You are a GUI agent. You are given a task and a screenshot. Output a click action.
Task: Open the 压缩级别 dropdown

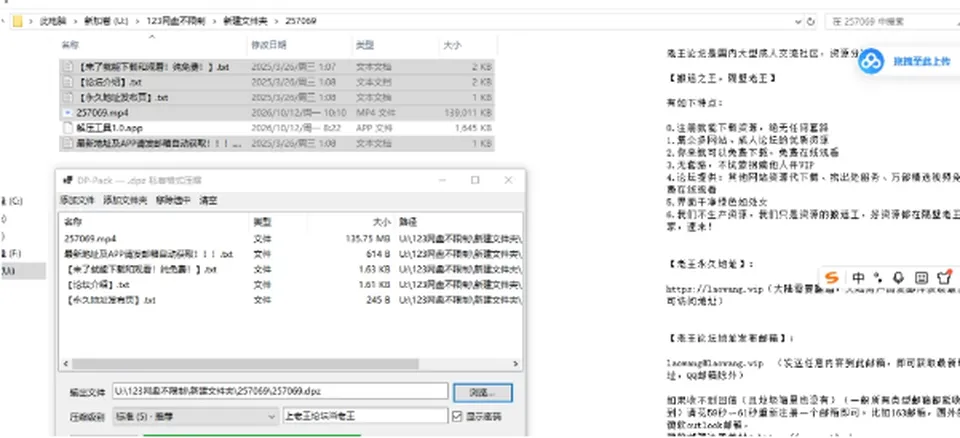pos(195,417)
